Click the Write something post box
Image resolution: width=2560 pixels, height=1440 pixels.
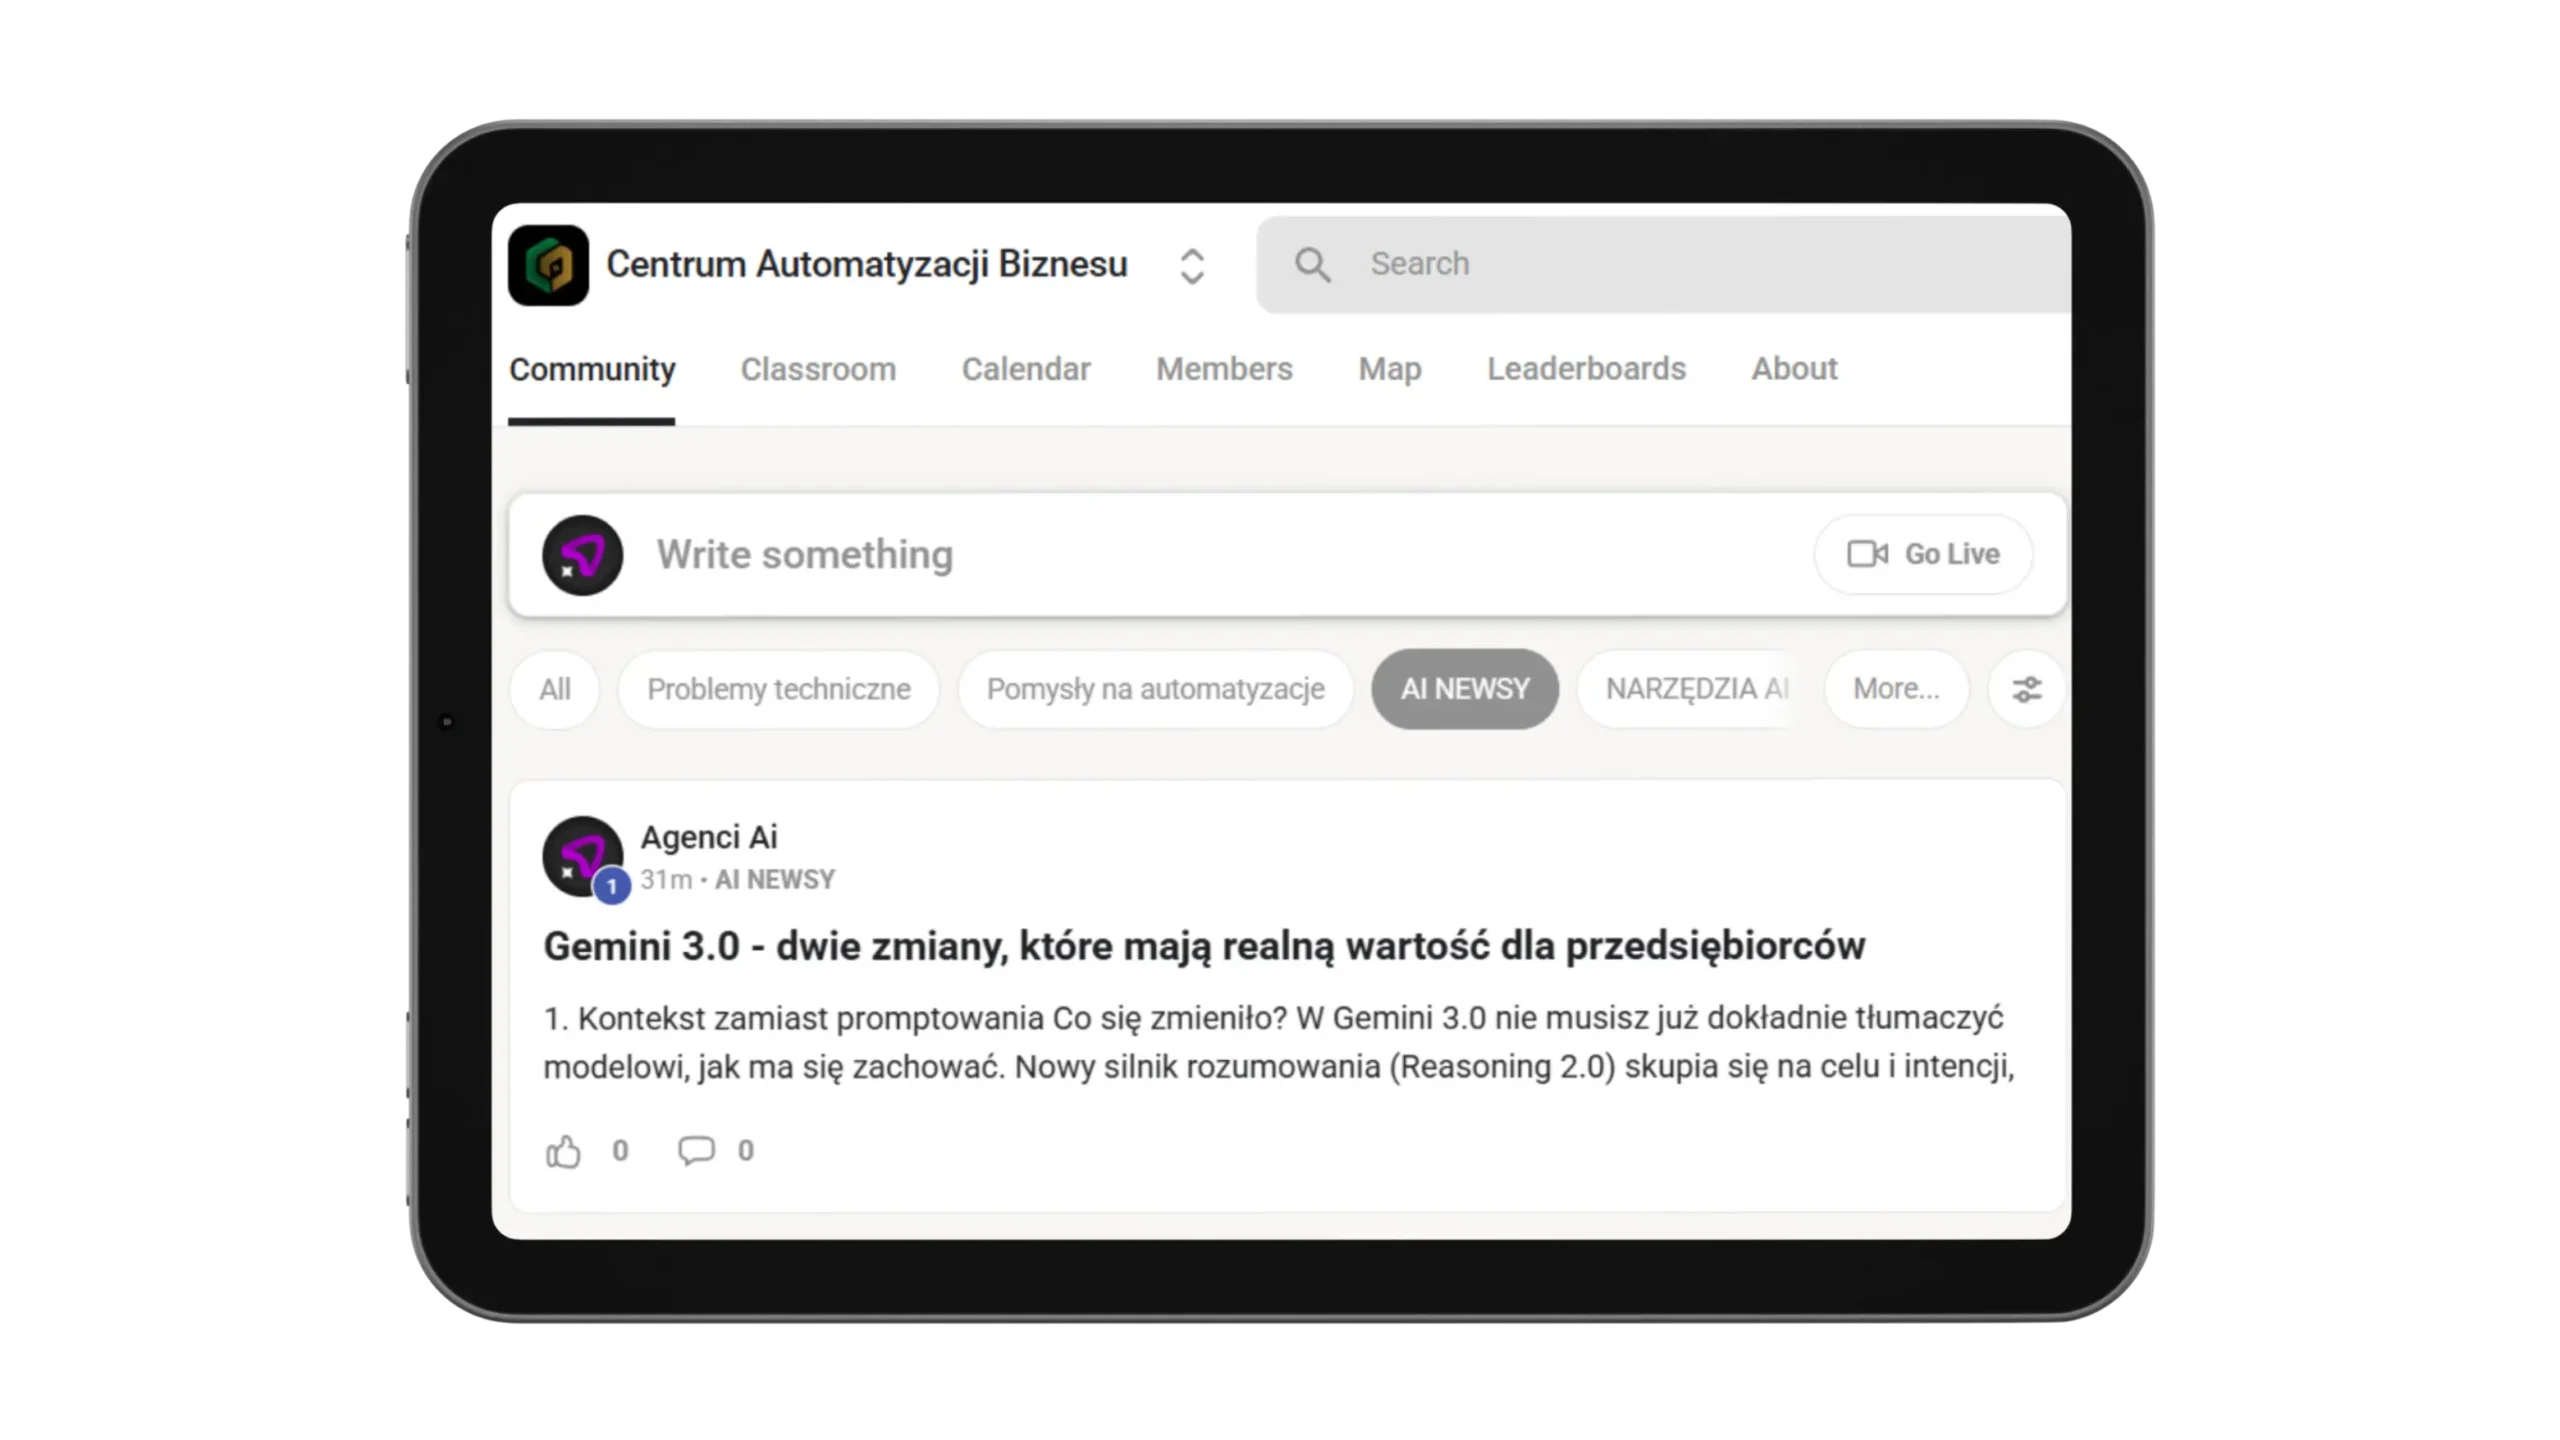point(1200,555)
